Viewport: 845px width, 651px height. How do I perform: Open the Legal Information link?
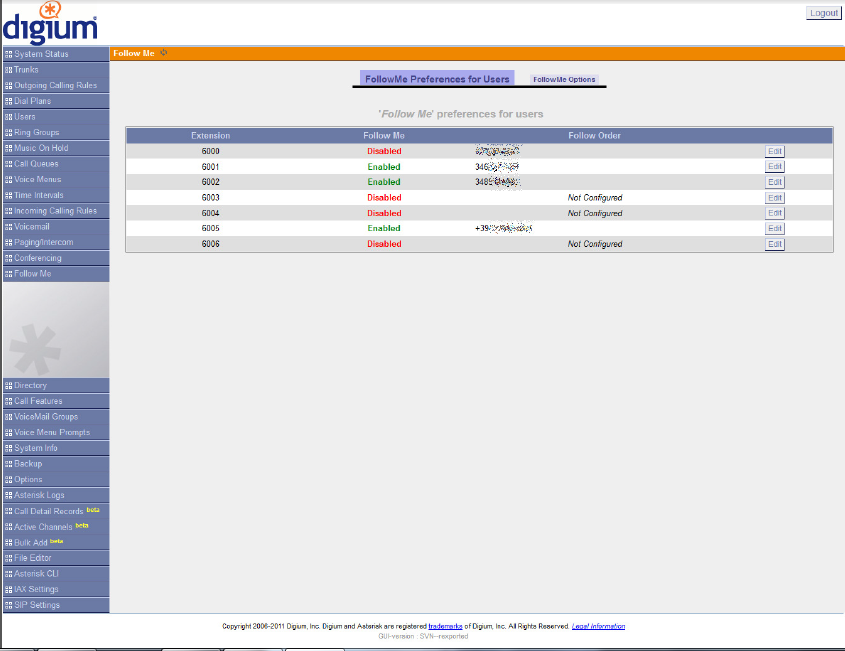coord(598,626)
